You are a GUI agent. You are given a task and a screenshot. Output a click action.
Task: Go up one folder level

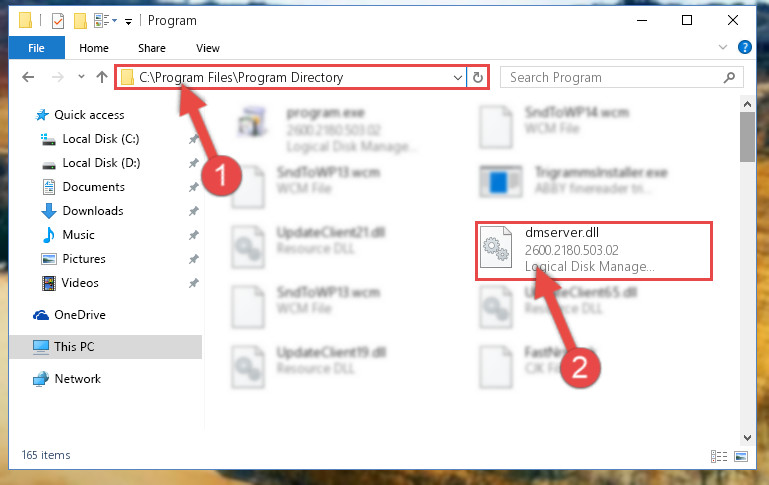102,77
